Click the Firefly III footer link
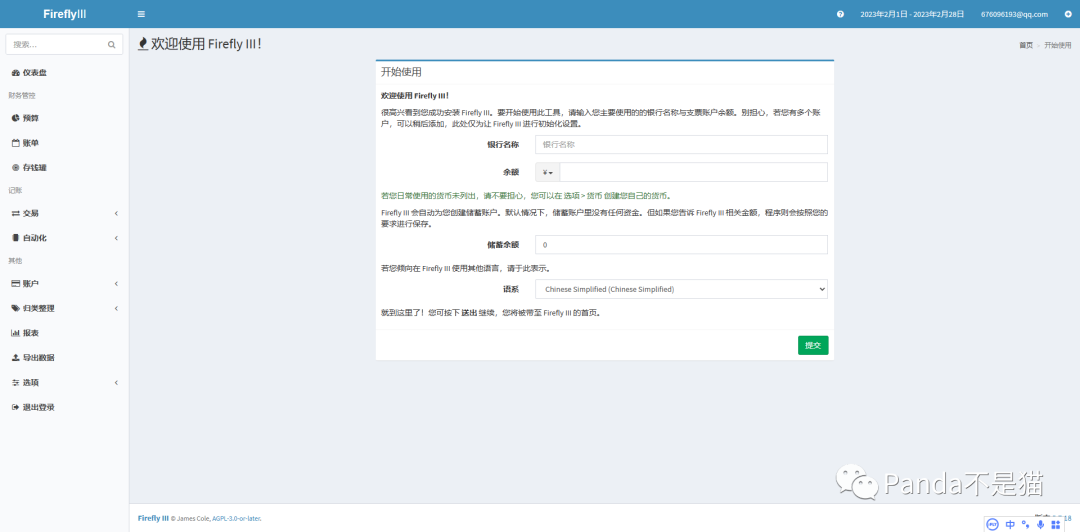 point(153,518)
